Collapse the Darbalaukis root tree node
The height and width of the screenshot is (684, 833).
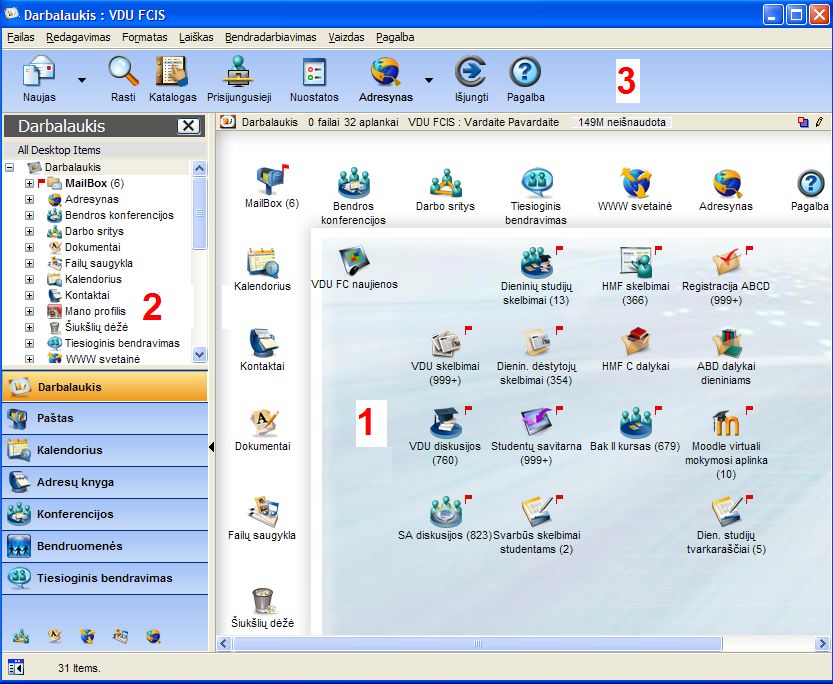[10, 167]
